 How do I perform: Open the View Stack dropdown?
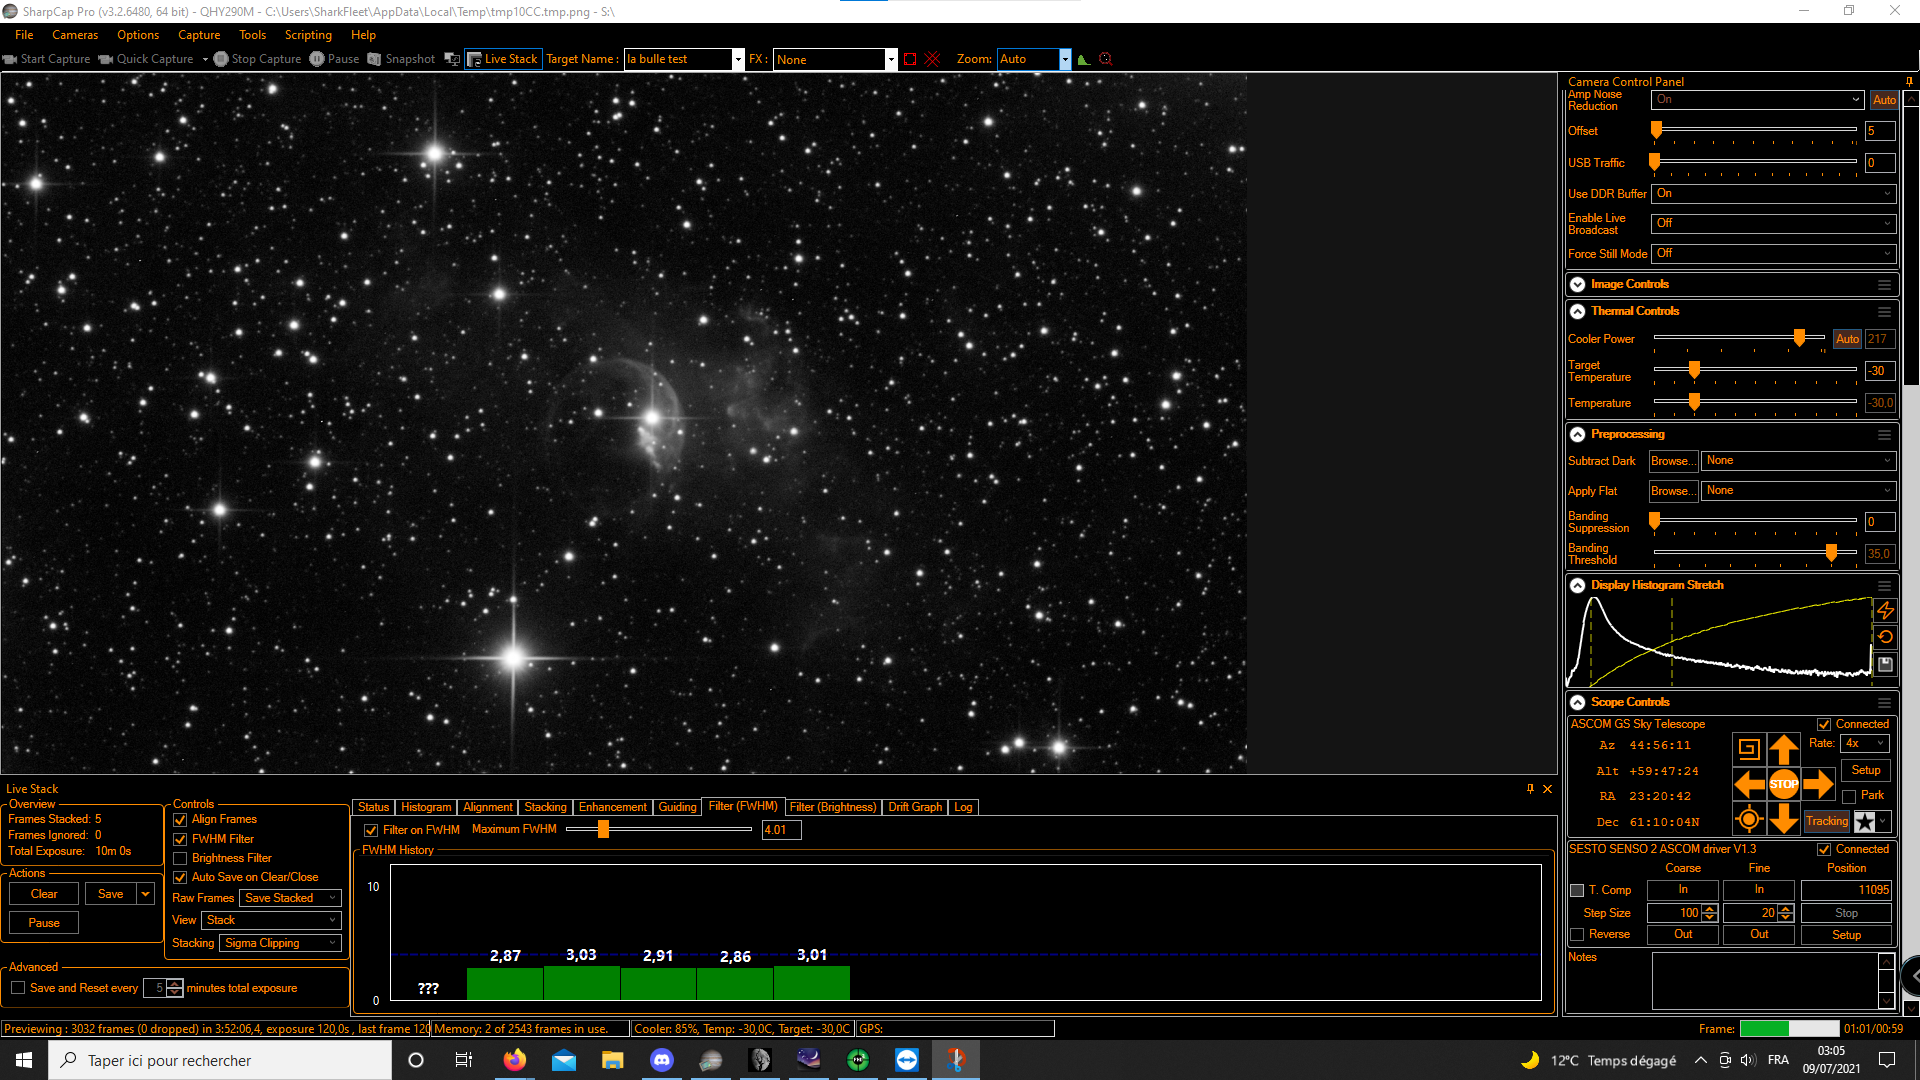click(272, 920)
